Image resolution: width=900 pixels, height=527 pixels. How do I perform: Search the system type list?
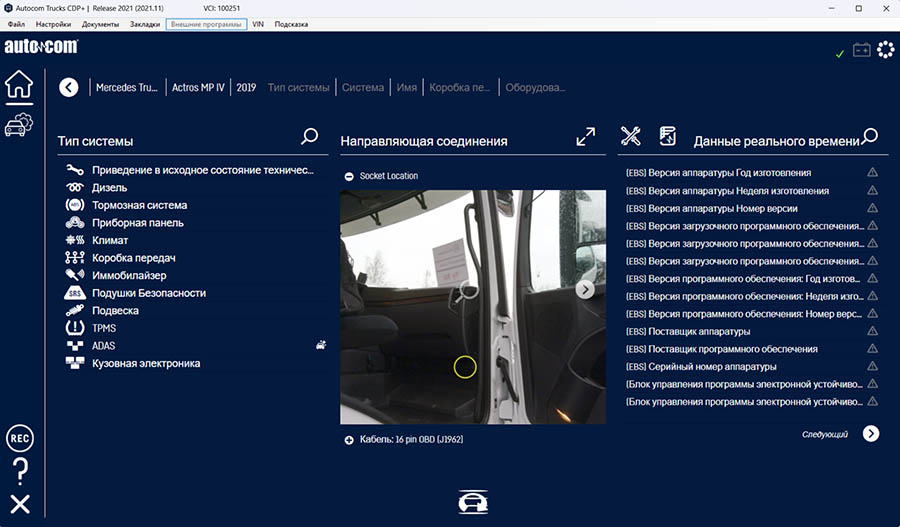click(310, 136)
